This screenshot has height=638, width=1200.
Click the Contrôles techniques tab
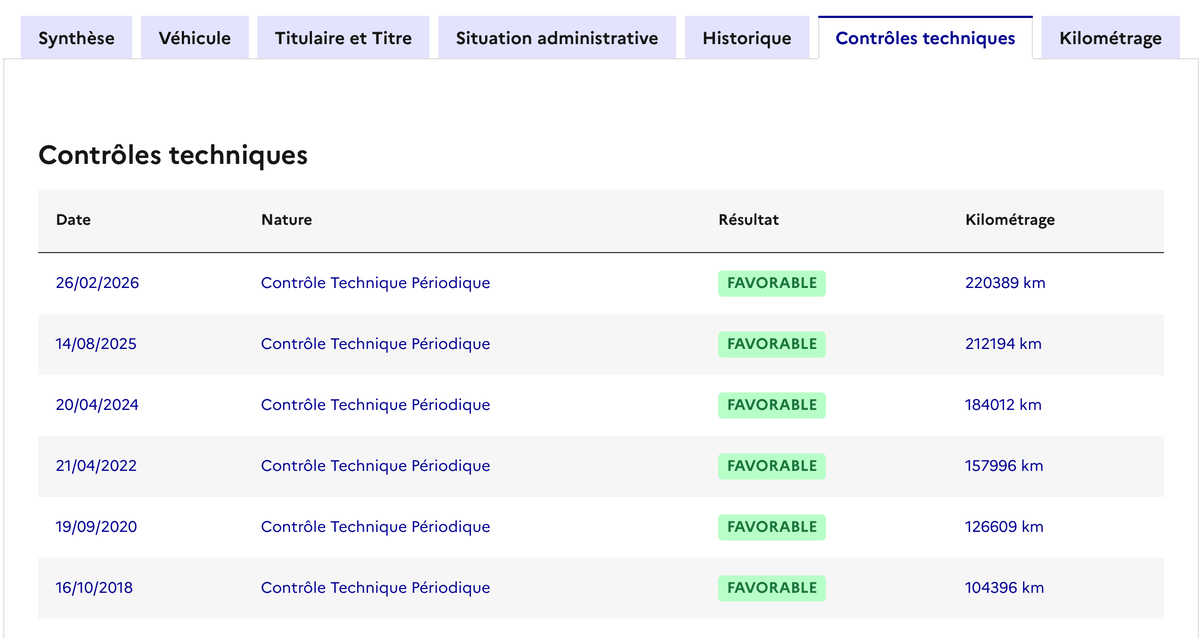925,38
